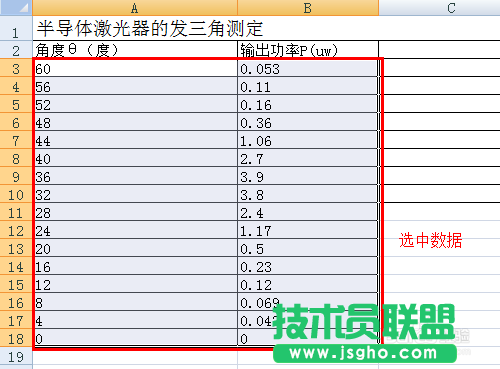Click empty cell A19
Viewport: 500px width, 369px height.
click(135, 356)
